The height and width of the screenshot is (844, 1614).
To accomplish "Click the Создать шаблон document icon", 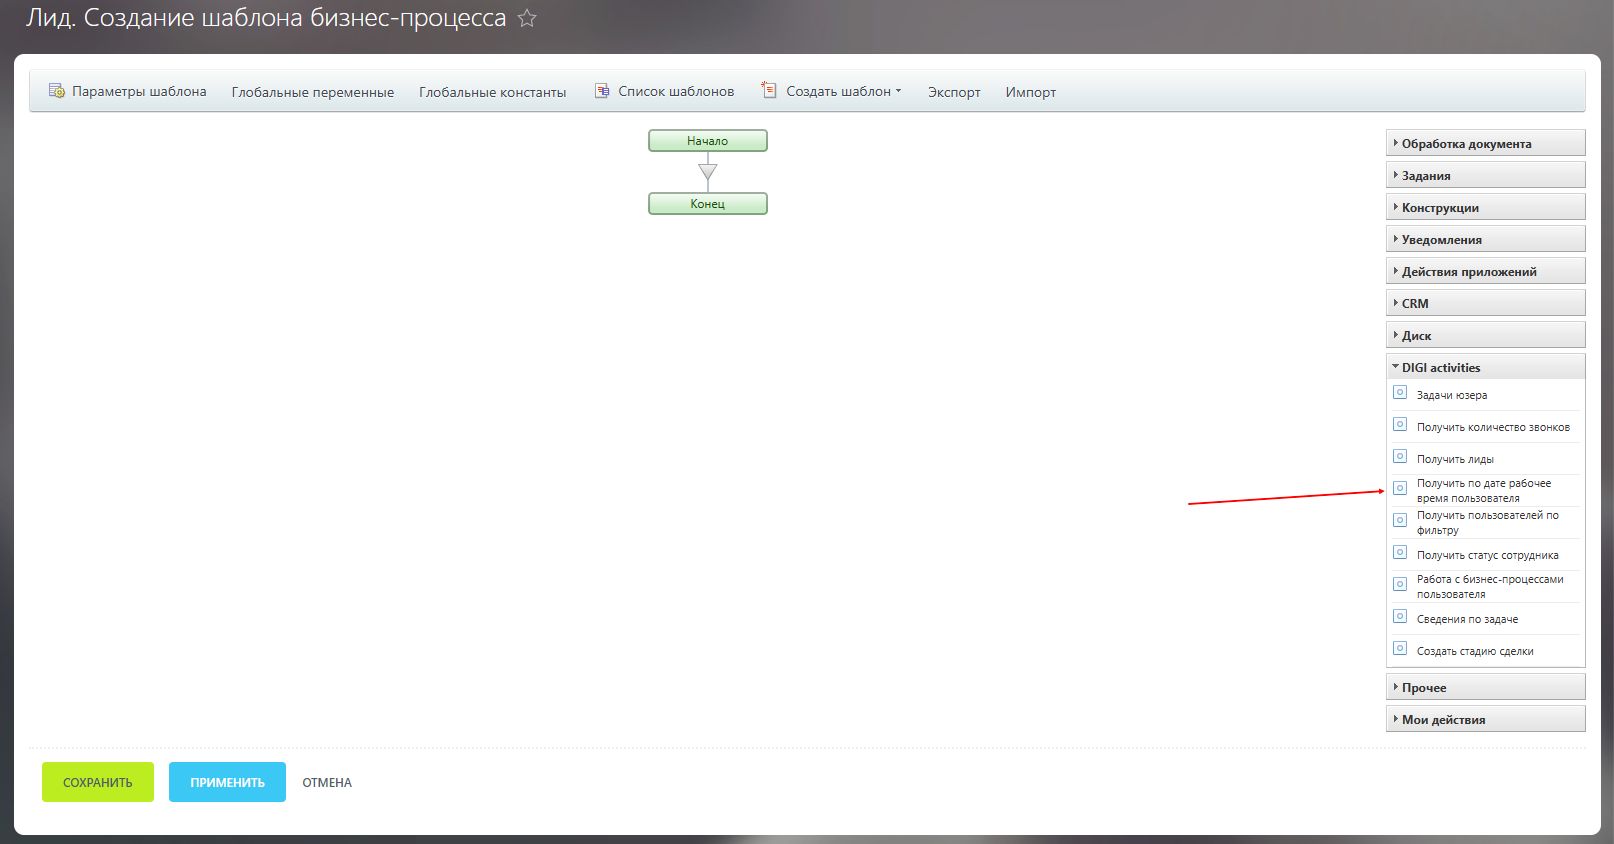I will (769, 90).
